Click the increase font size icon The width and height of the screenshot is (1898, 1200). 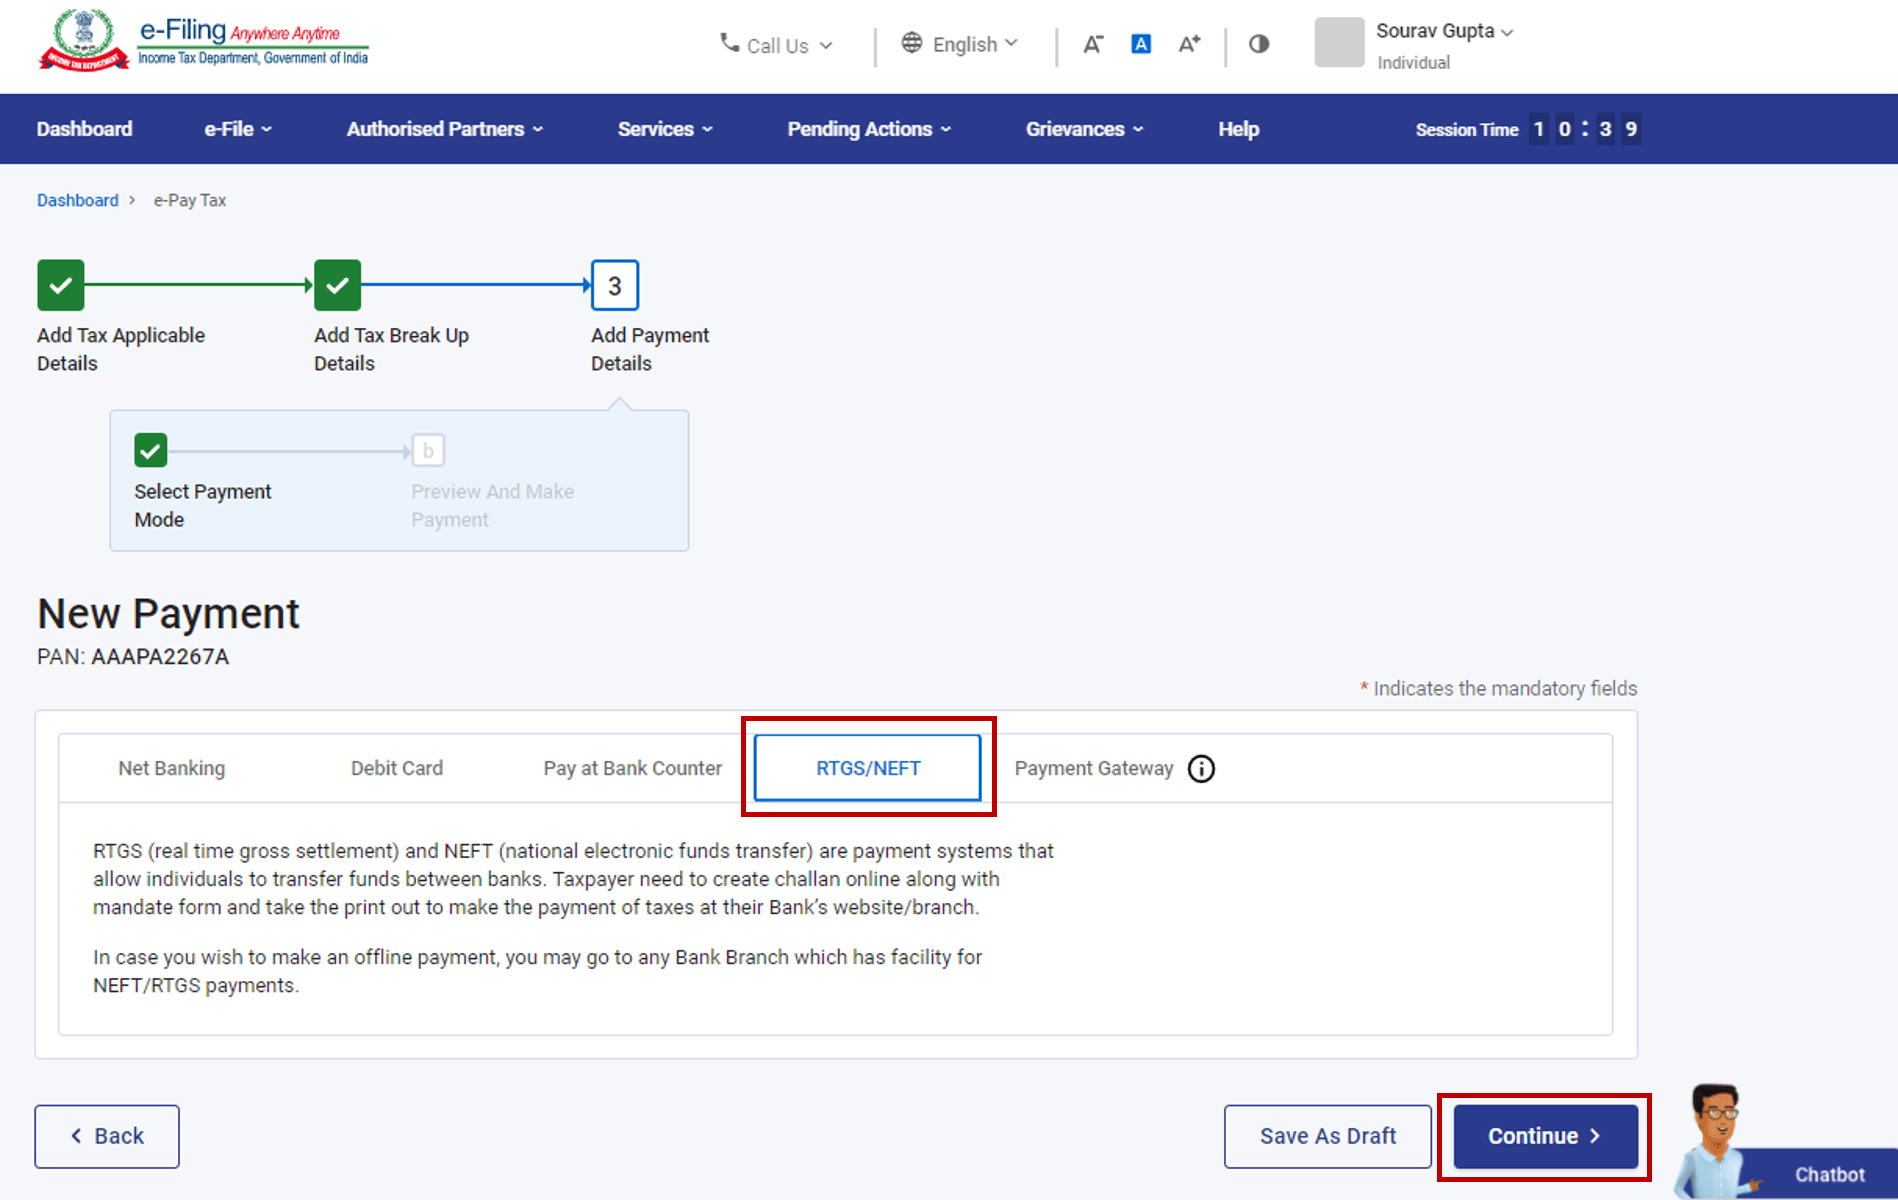click(1189, 44)
